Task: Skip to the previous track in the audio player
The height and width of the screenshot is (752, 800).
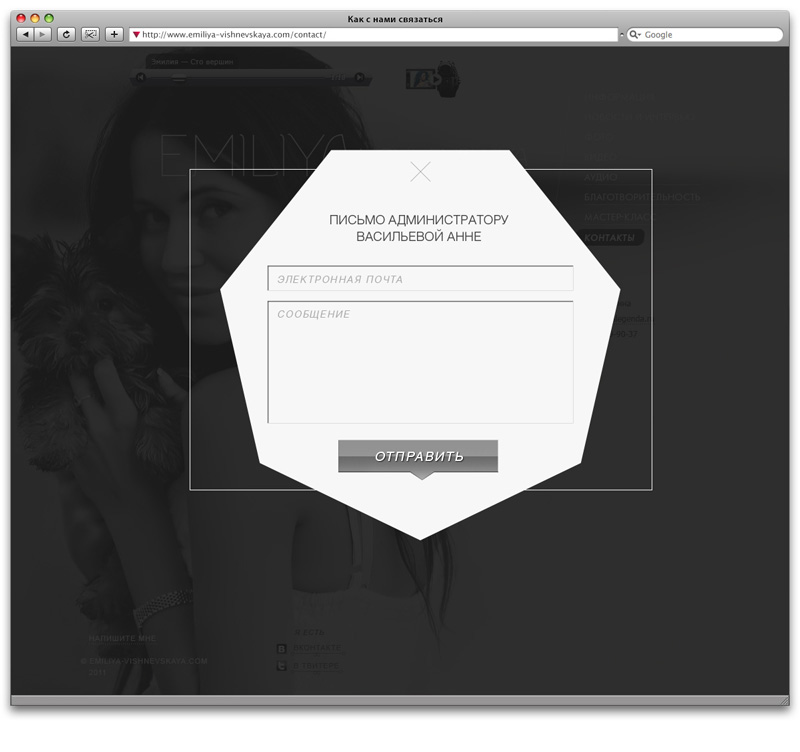Action: 140,78
